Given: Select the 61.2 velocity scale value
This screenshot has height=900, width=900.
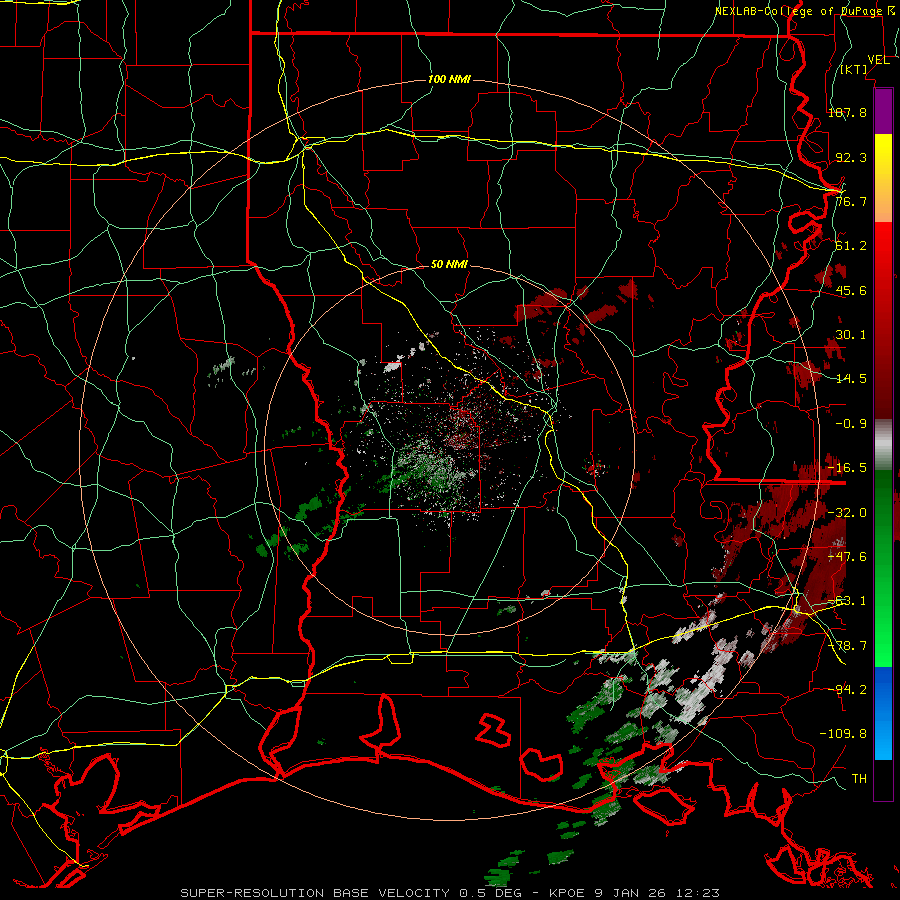Looking at the screenshot, I should coord(851,246).
